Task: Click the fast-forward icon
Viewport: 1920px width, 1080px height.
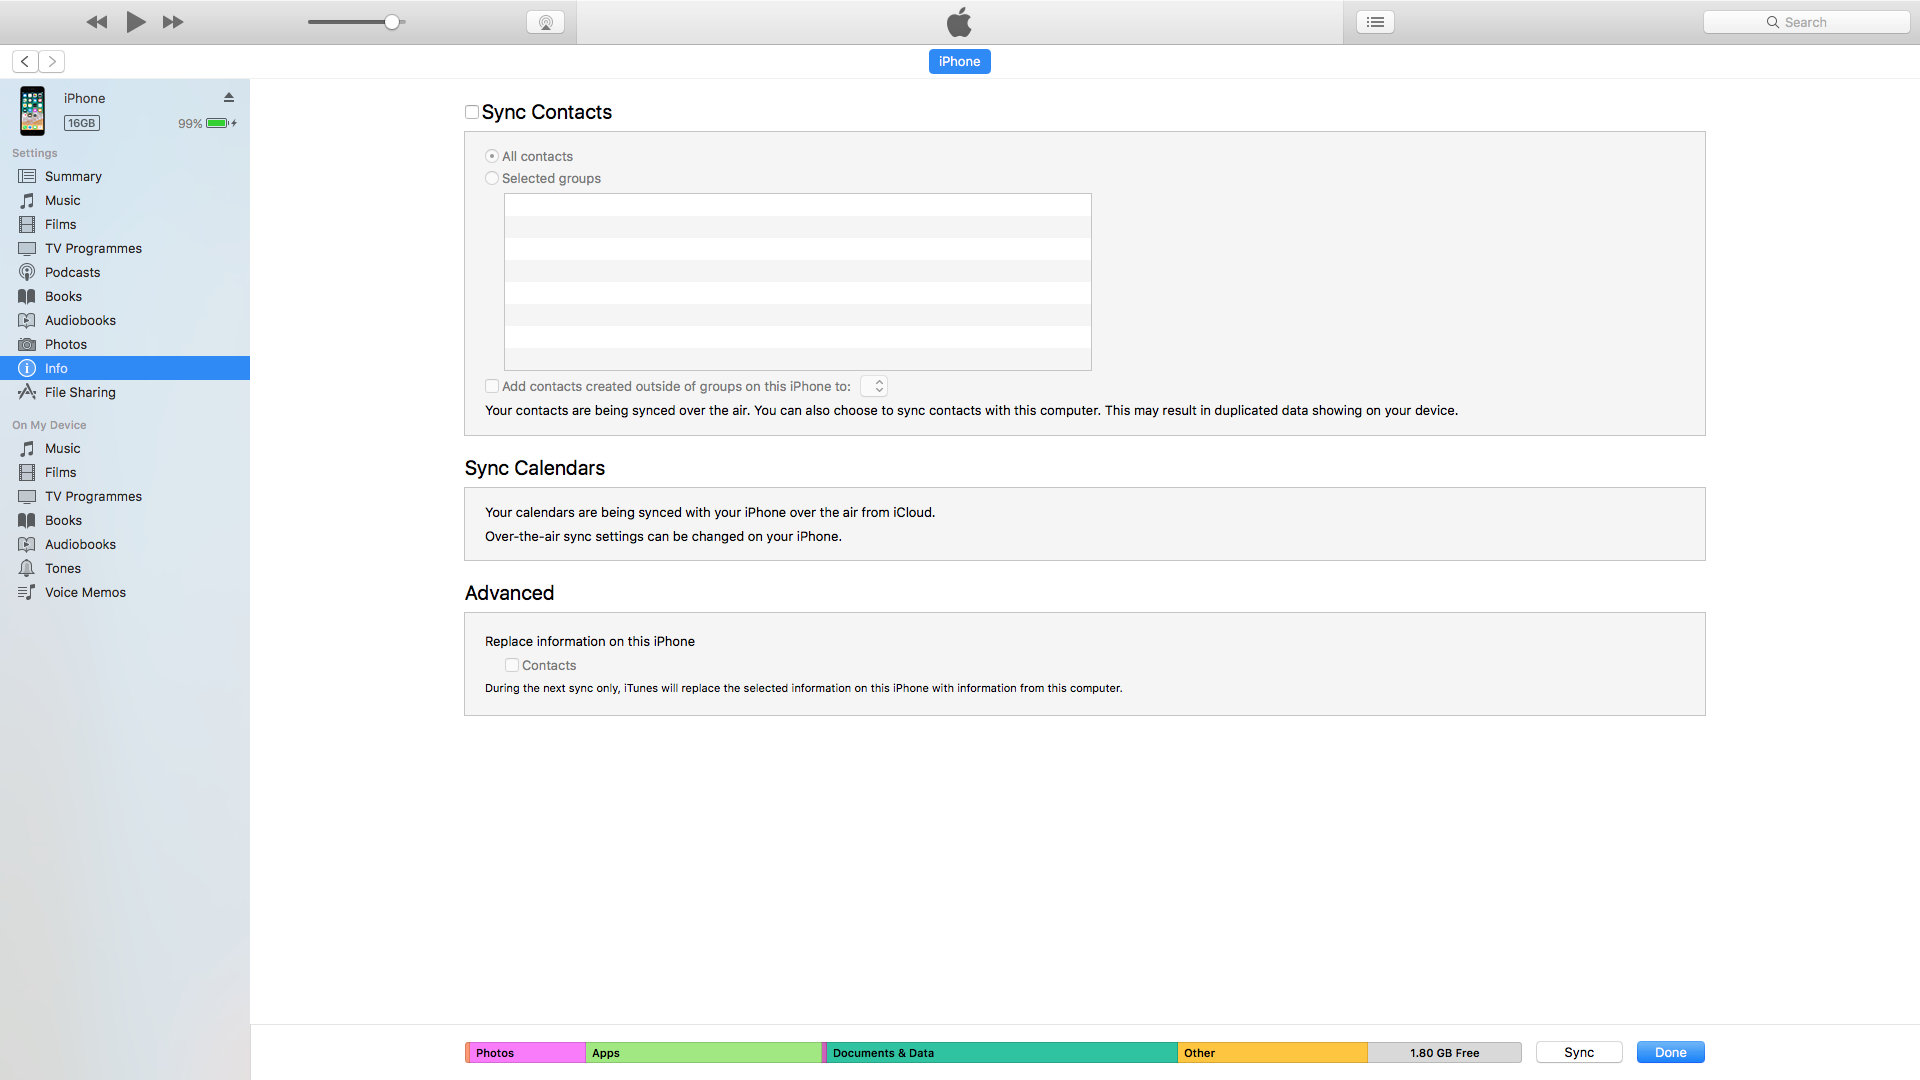Action: point(173,22)
